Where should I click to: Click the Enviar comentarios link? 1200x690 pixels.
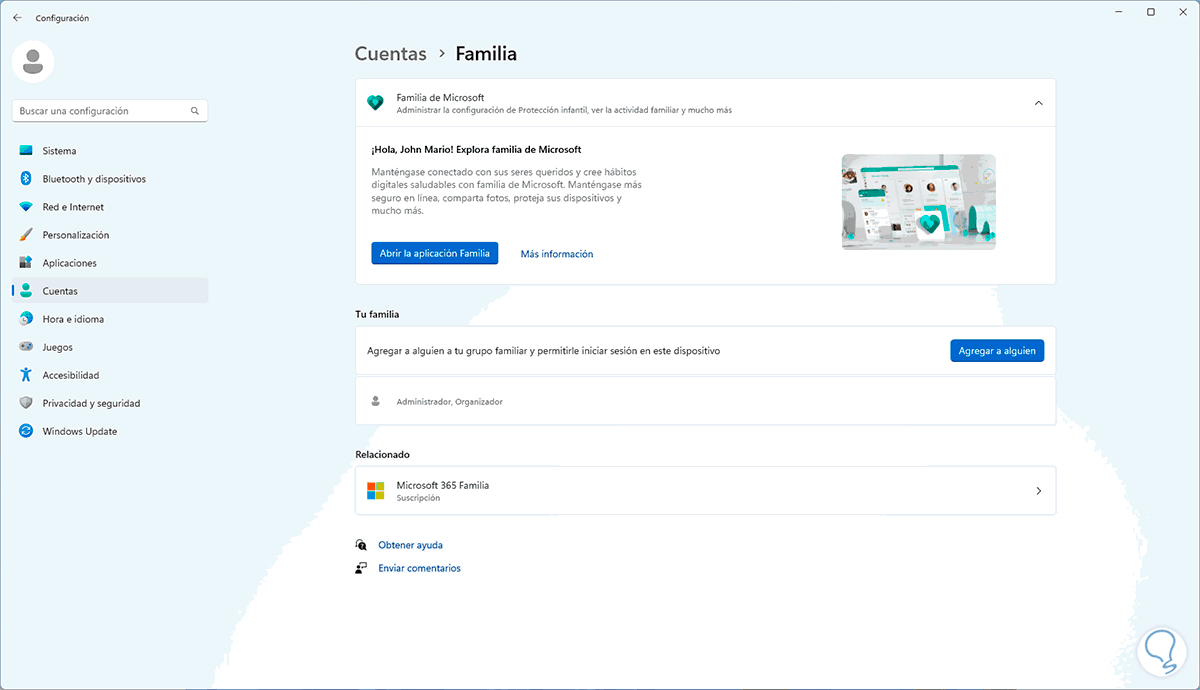tap(419, 568)
